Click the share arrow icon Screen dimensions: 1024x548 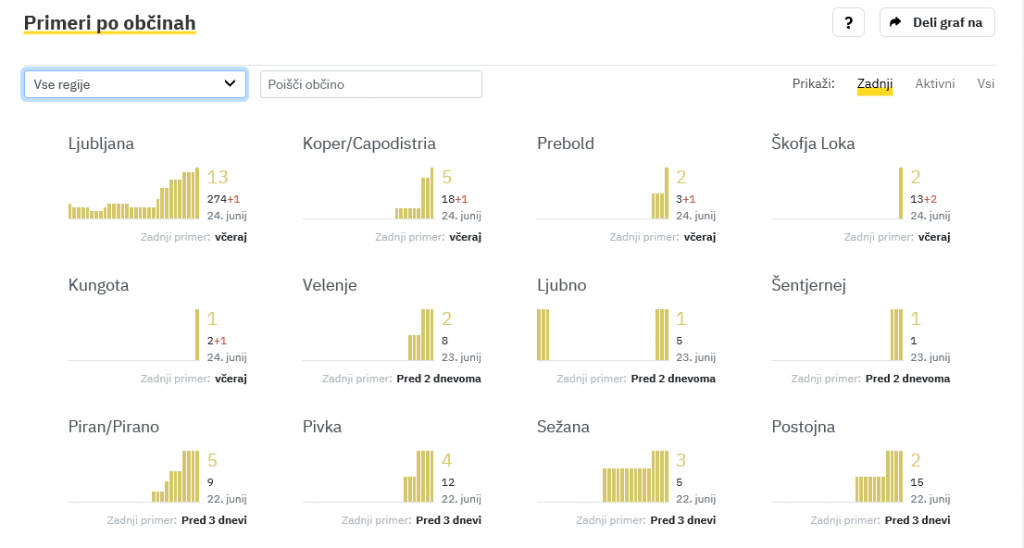(x=895, y=22)
